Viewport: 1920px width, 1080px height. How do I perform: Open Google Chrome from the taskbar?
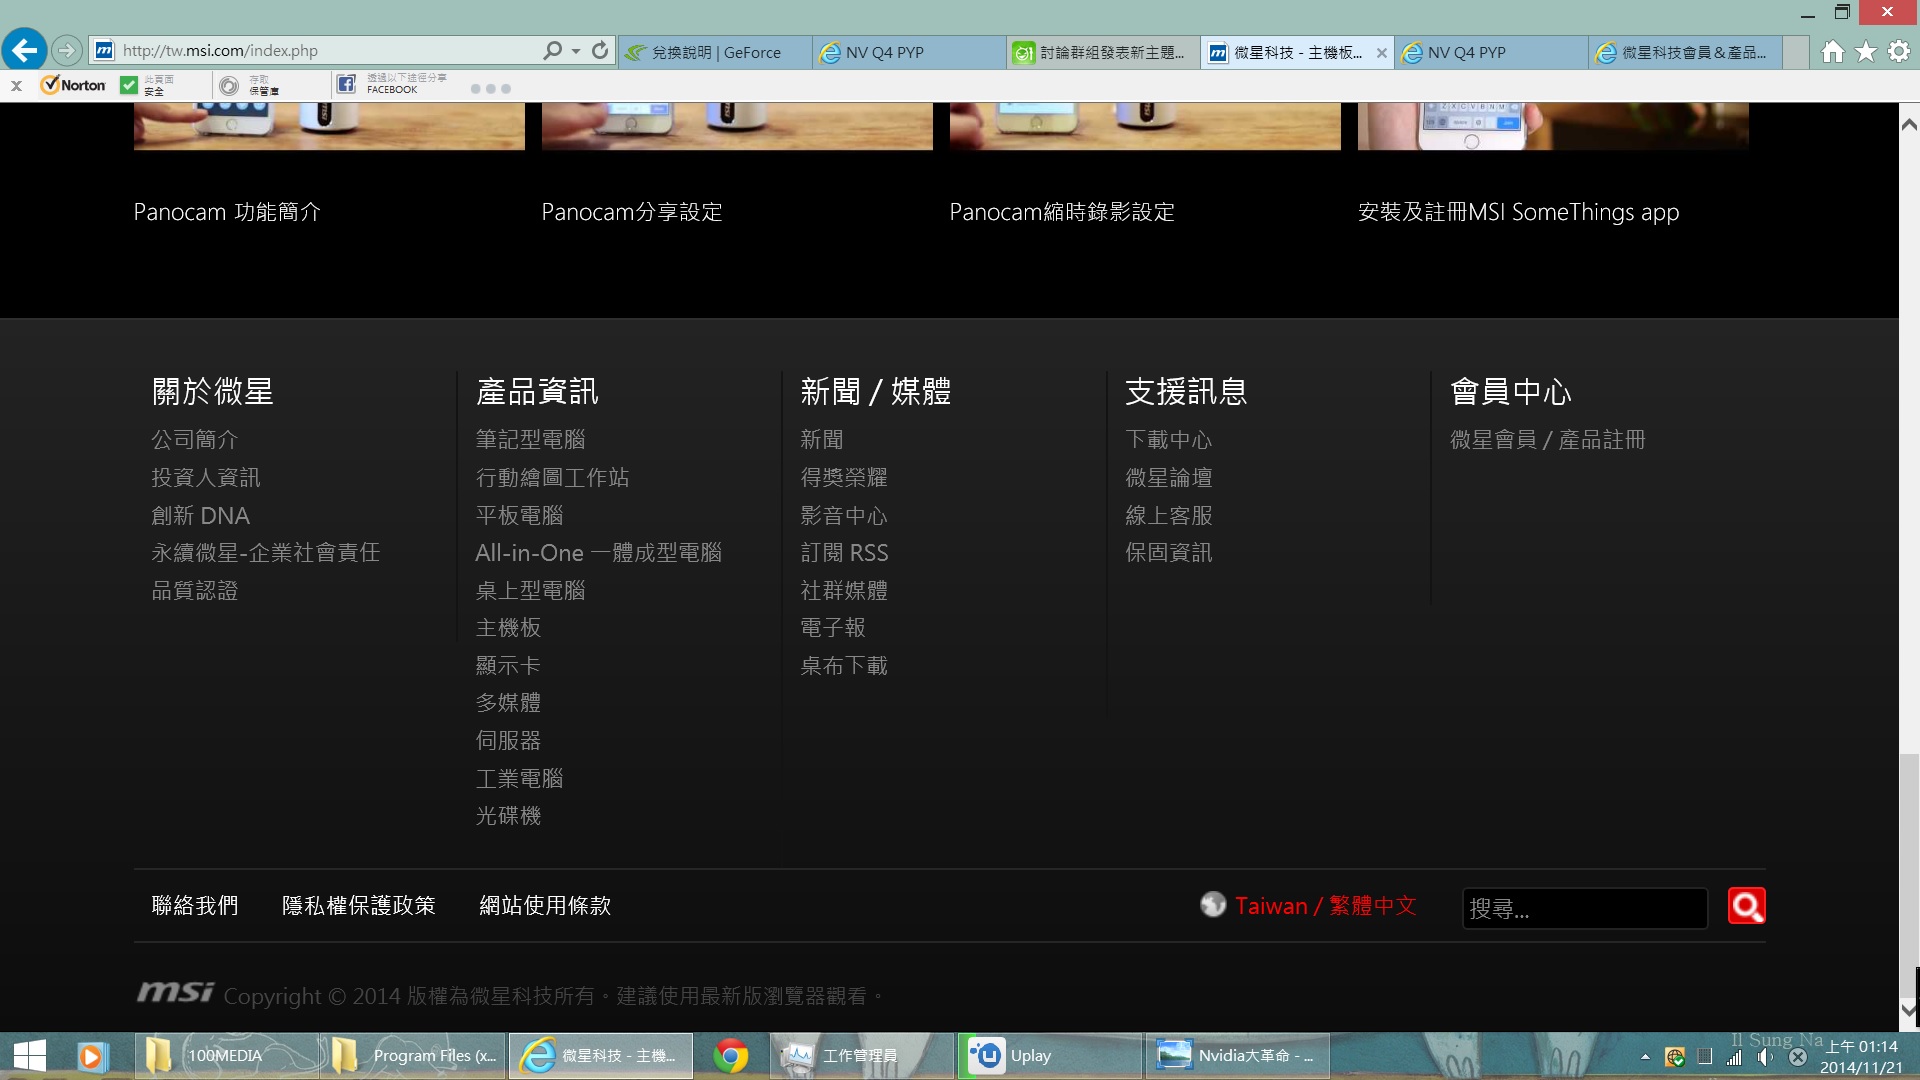point(731,1056)
